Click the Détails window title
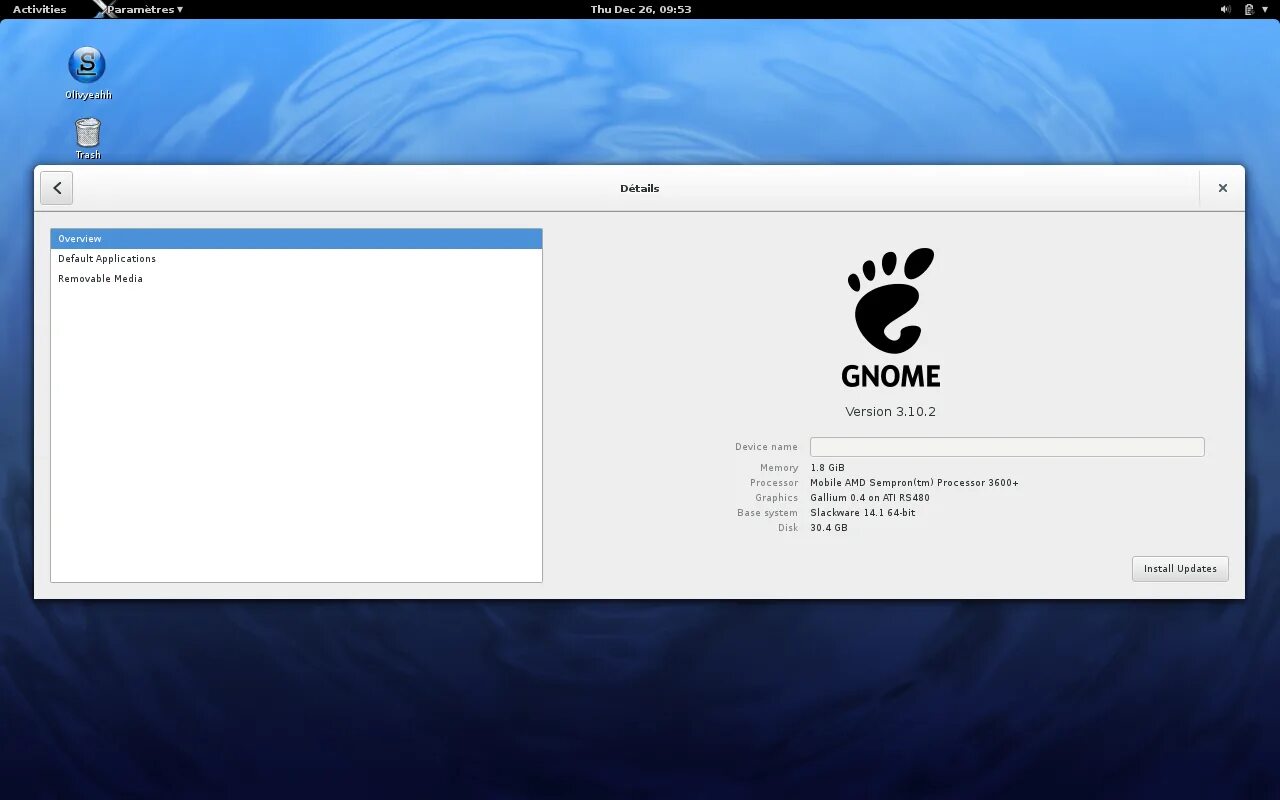 [x=640, y=188]
